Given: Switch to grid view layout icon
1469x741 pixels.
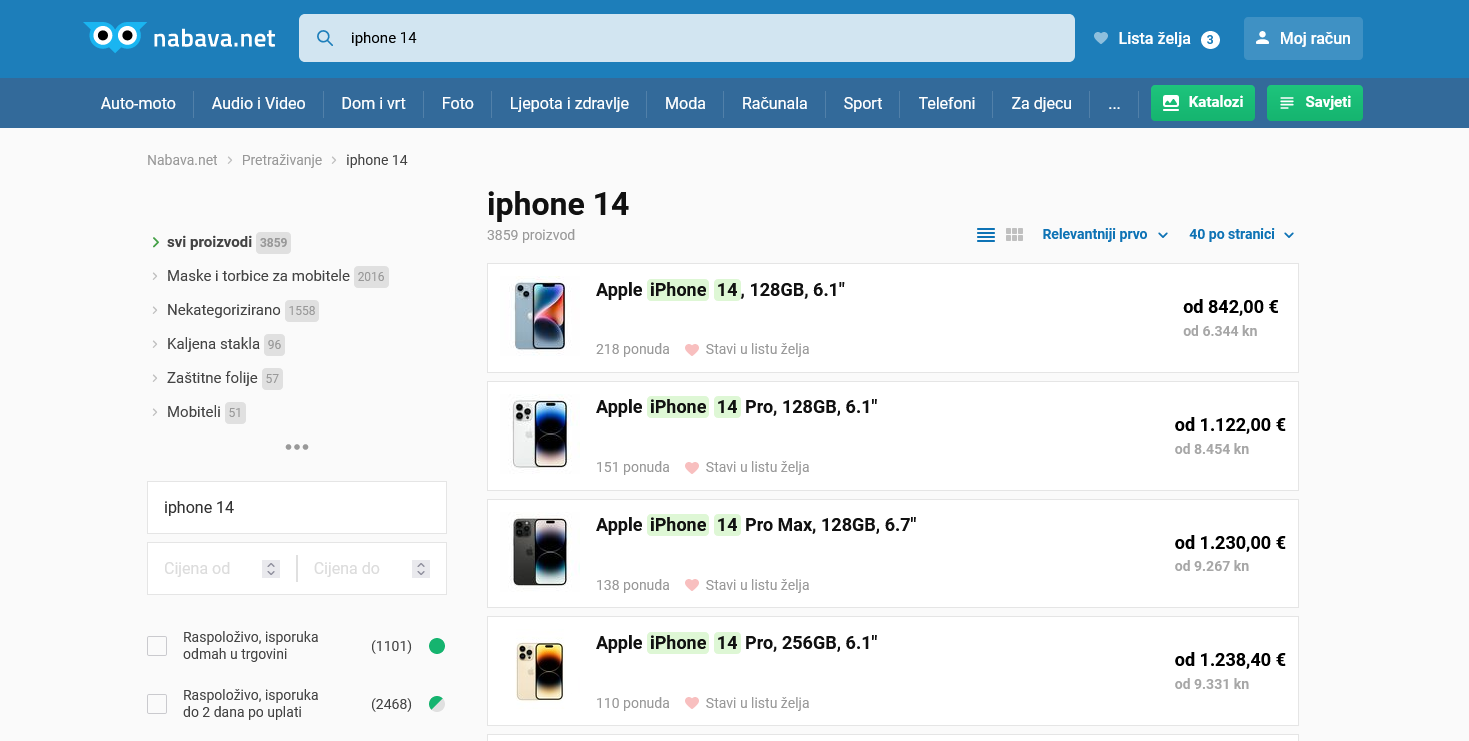Looking at the screenshot, I should [x=1014, y=235].
